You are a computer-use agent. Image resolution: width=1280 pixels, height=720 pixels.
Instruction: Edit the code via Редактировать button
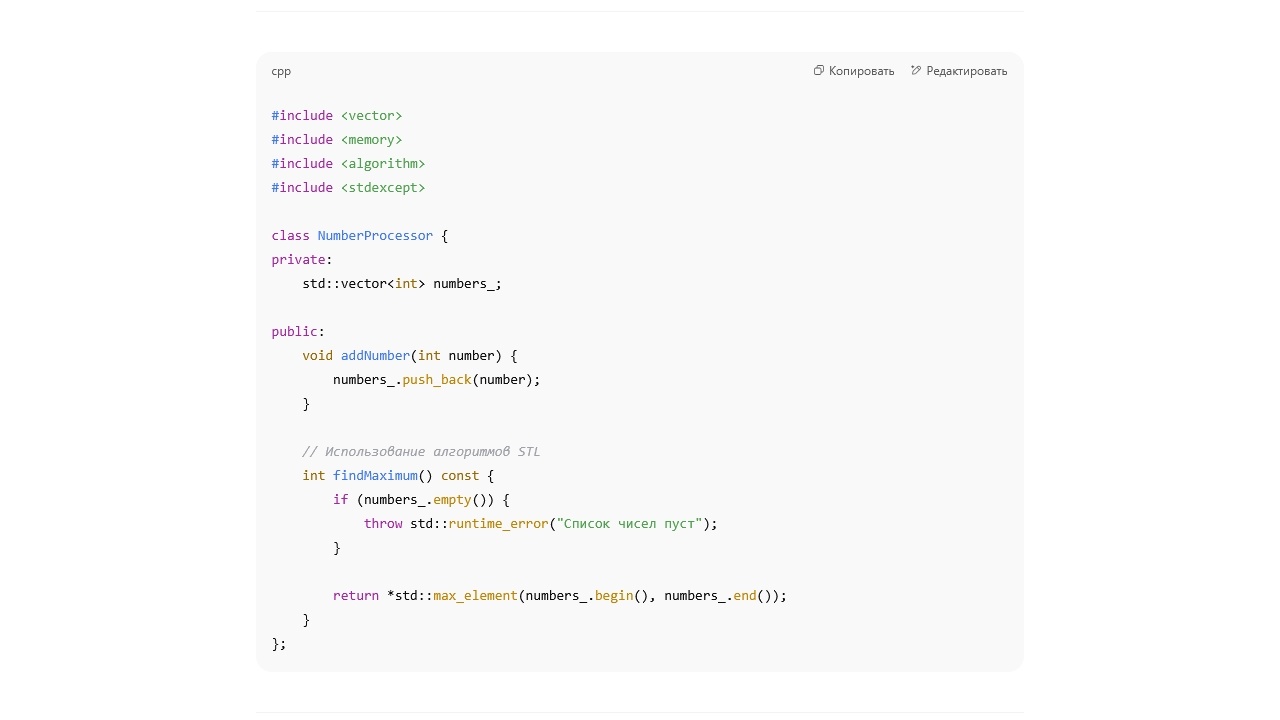point(965,70)
